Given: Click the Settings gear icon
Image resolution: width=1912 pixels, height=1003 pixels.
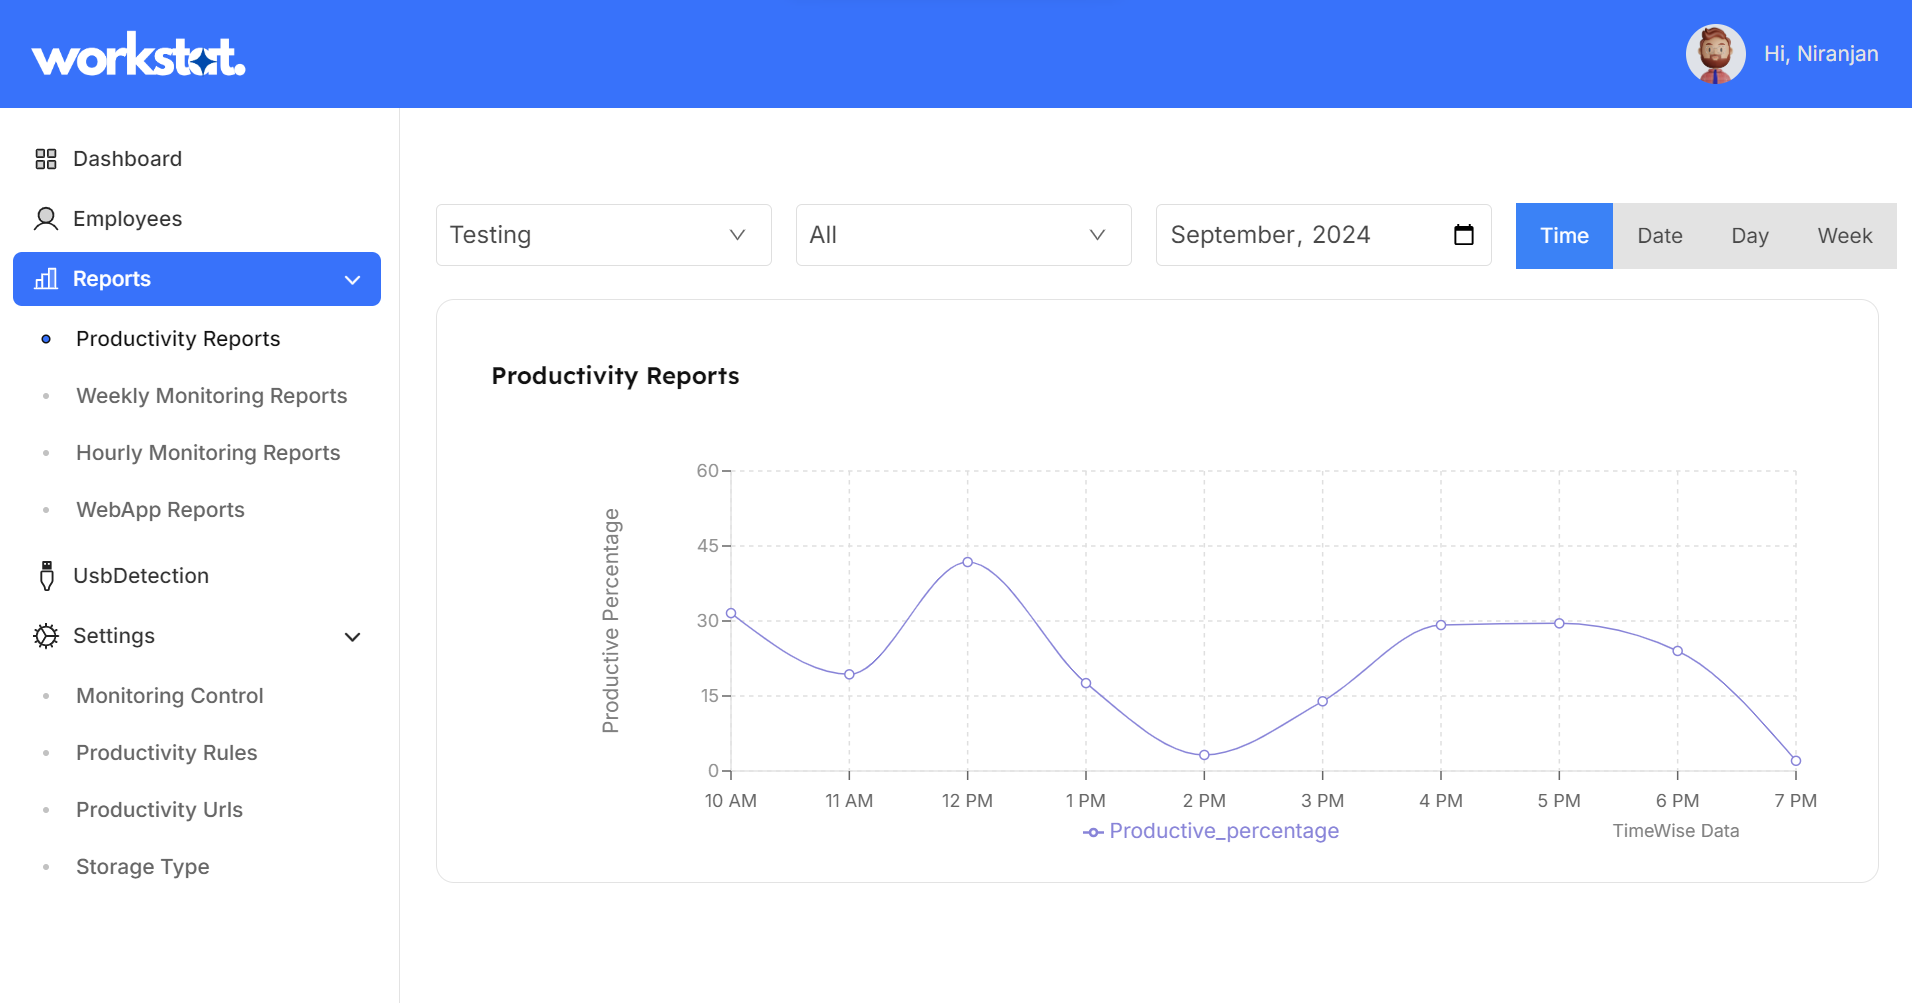Looking at the screenshot, I should click(x=45, y=636).
